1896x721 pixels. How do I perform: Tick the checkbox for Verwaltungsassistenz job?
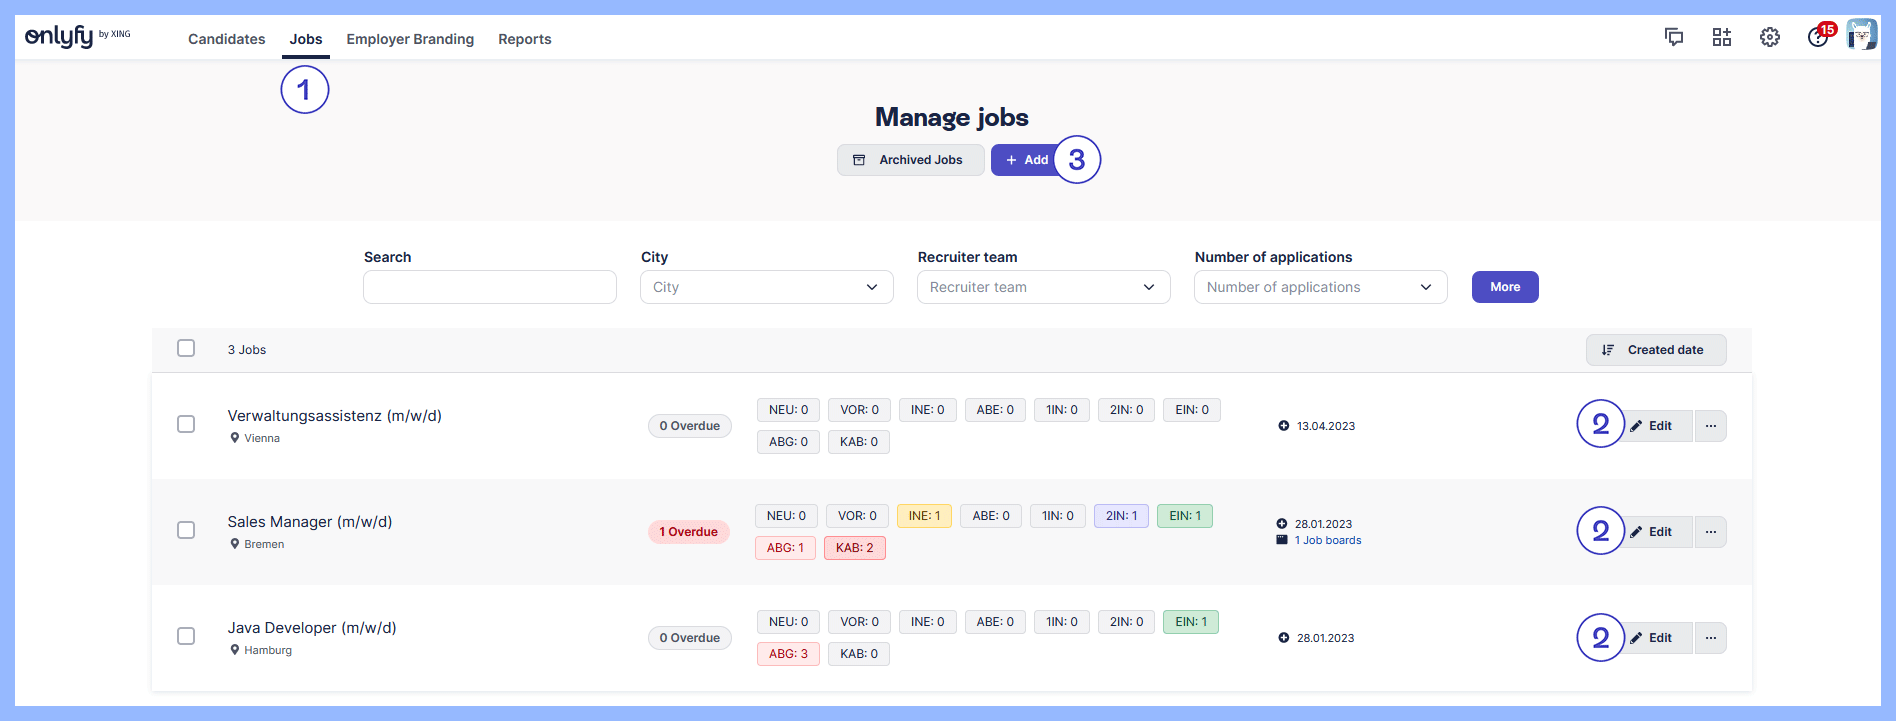click(186, 424)
